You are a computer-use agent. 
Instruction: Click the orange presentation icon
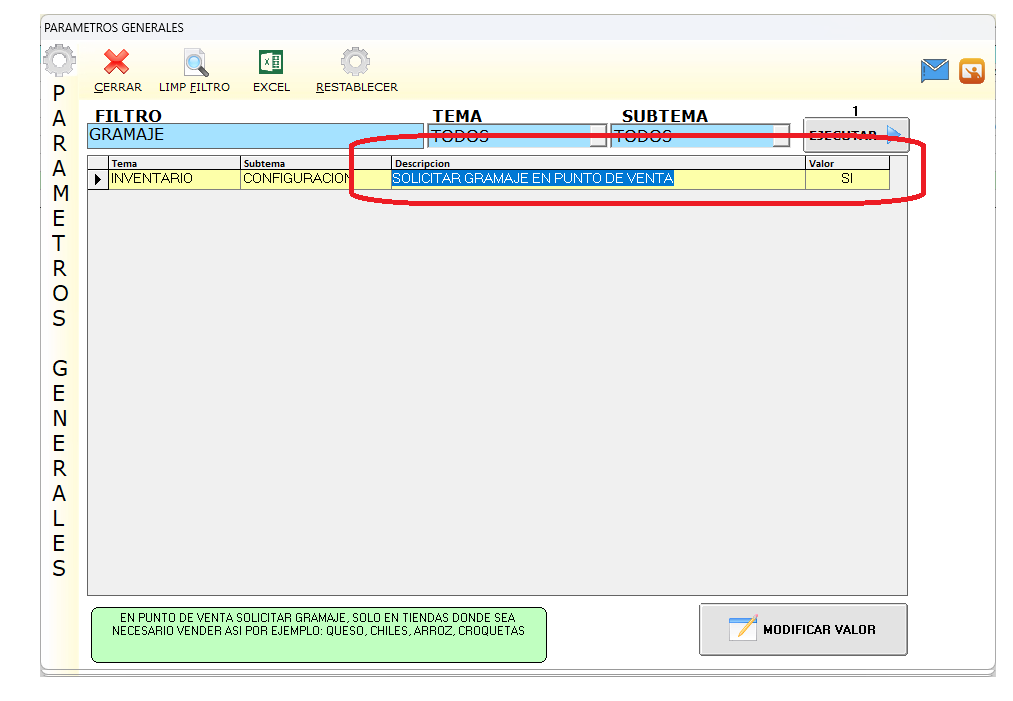971,71
